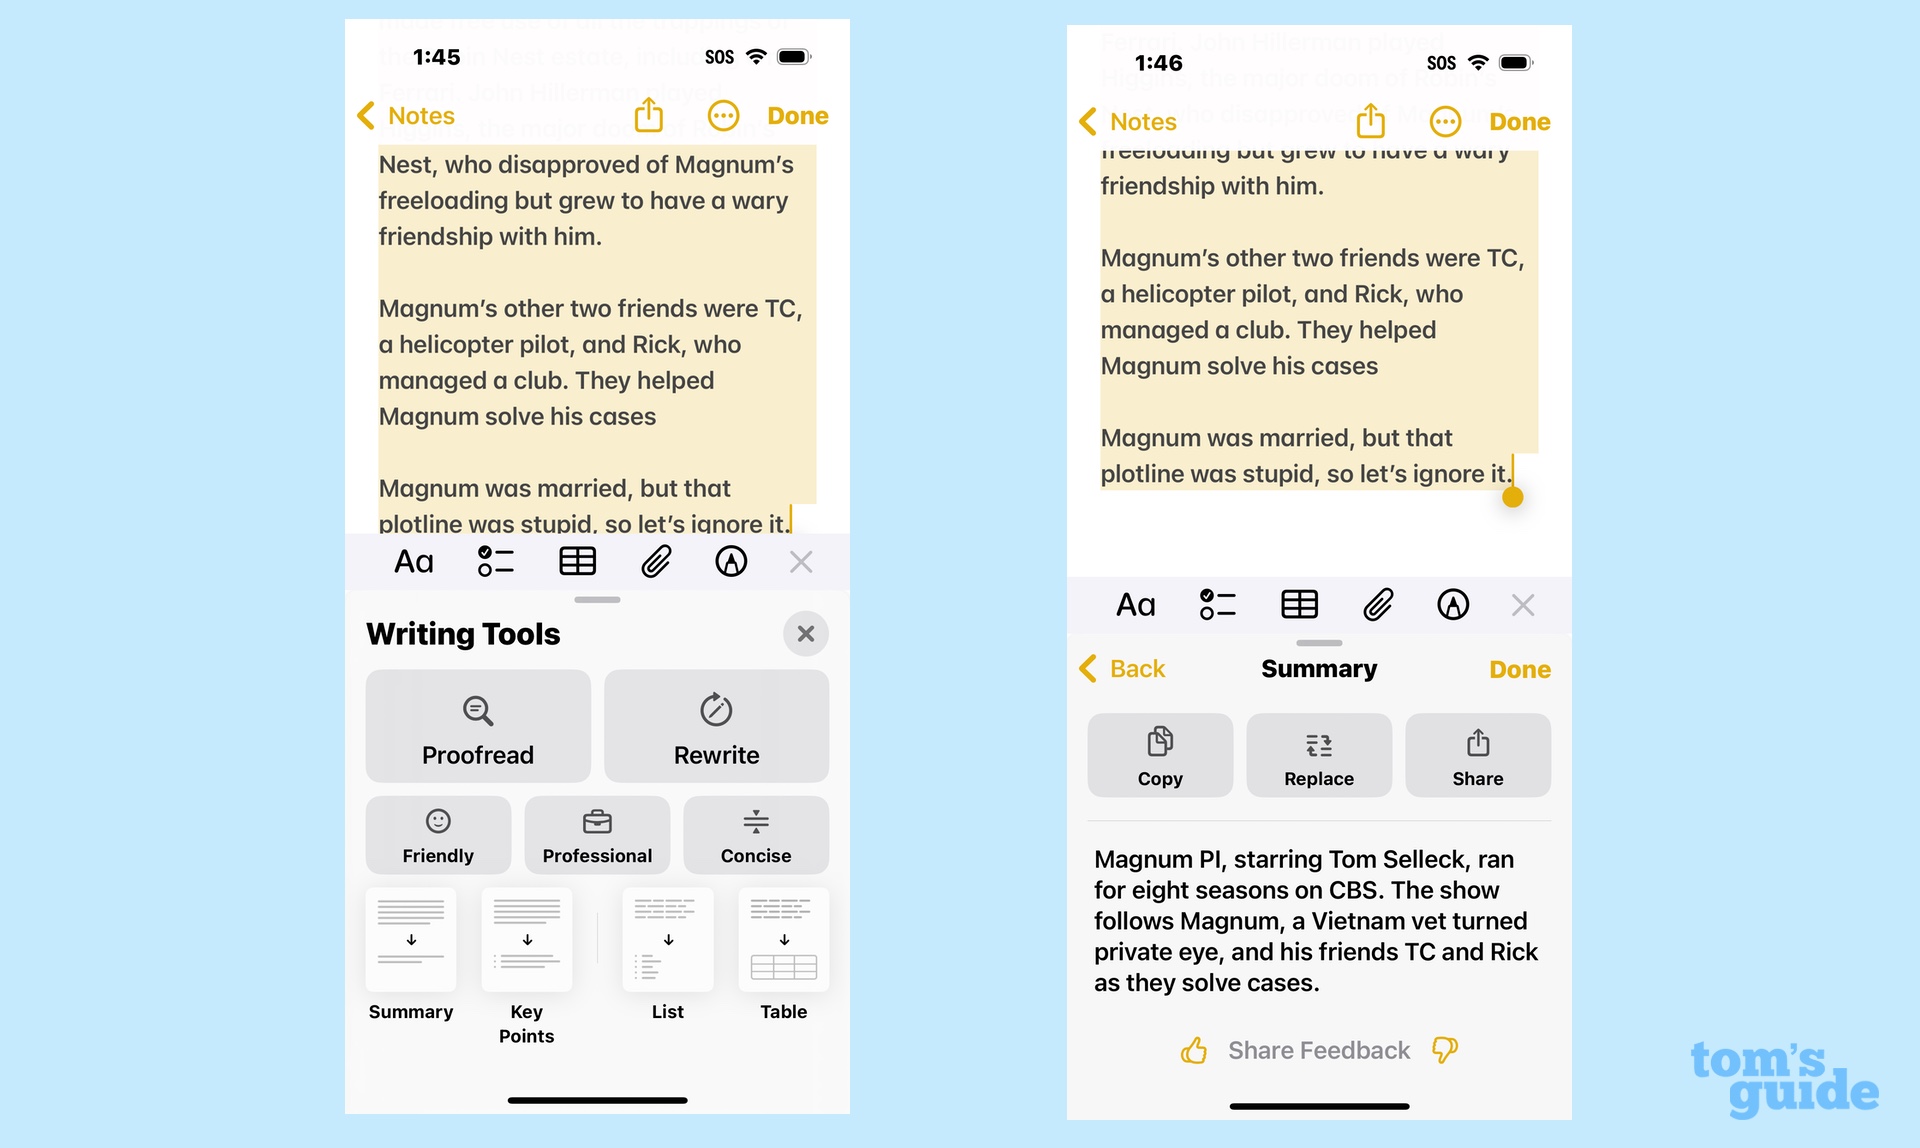Select the Rewrite writing tool
The image size is (1920, 1148).
716,726
